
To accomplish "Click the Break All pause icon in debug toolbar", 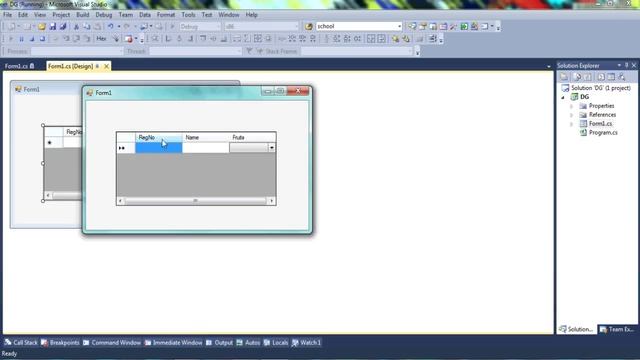I will point(21,39).
